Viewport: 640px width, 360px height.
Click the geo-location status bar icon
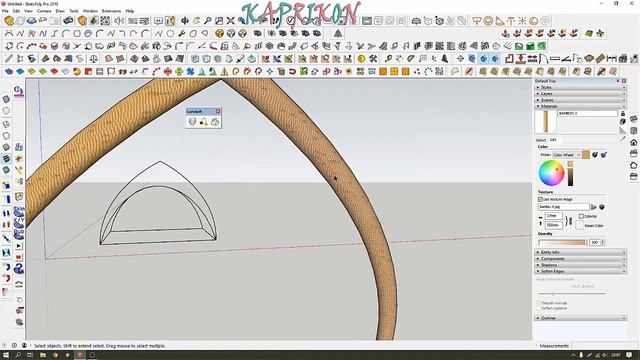click(4, 345)
